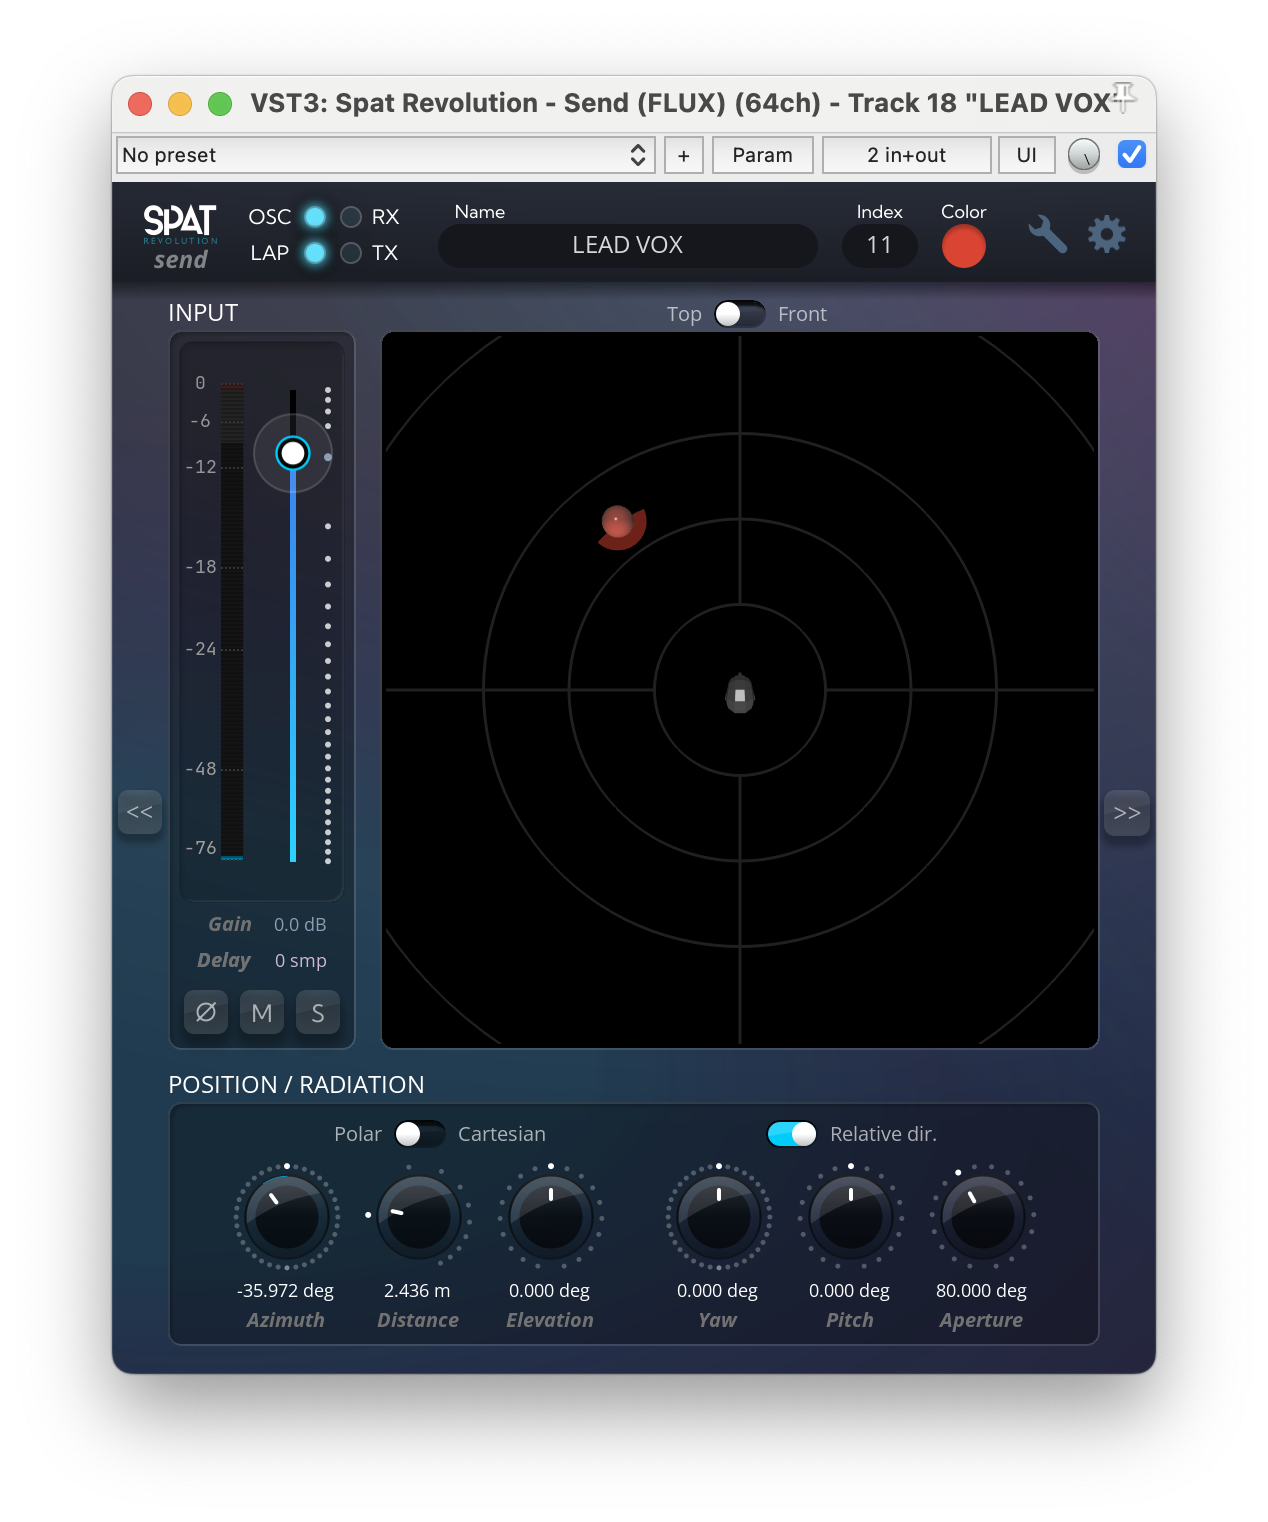Open the gear settings icon
The image size is (1268, 1522).
click(1106, 235)
